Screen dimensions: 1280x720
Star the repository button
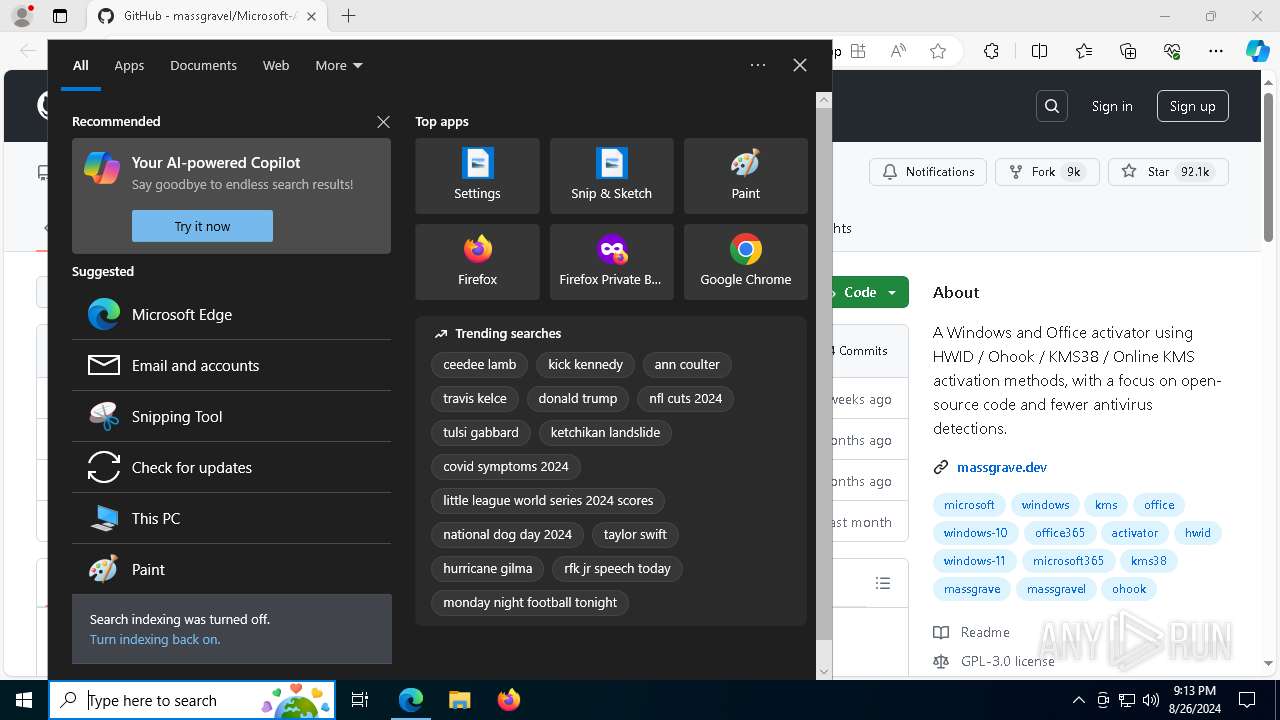tap(1168, 172)
